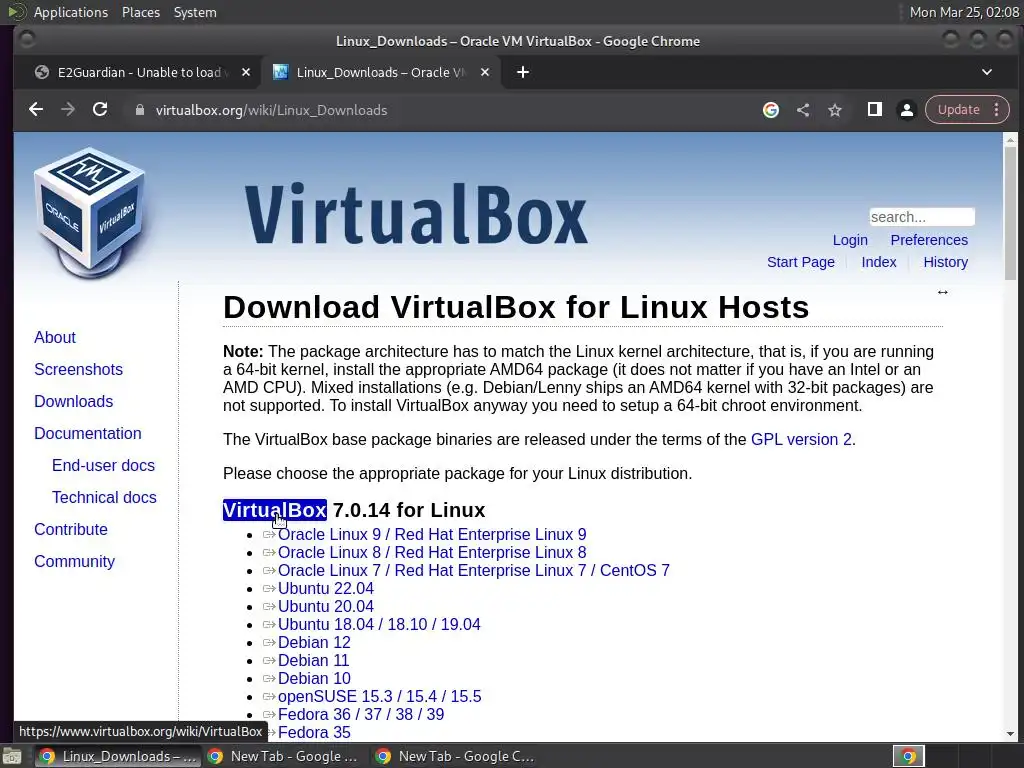Toggle page width with double-arrow icon

[942, 292]
